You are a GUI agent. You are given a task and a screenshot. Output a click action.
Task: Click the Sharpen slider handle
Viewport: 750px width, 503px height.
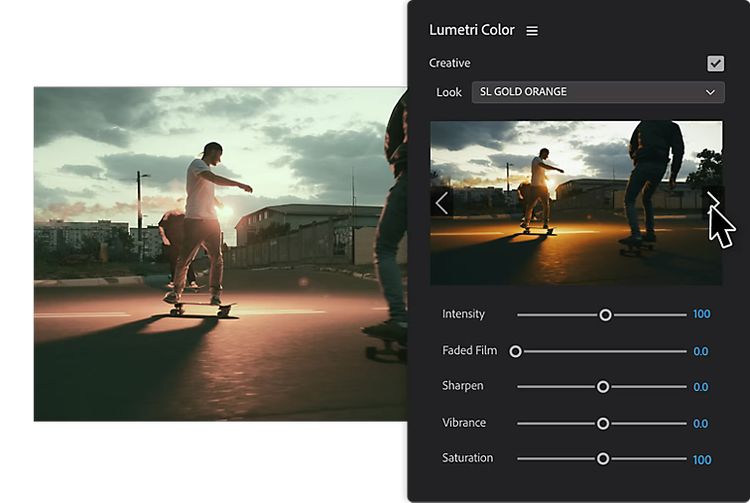[603, 387]
